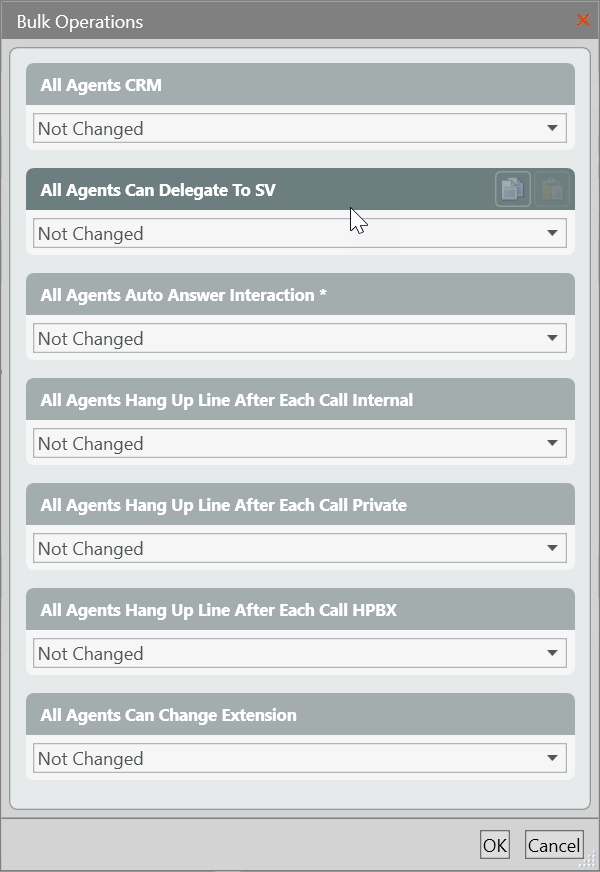Screen dimensions: 600x872
Task: Click the OK button
Action: tap(495, 845)
